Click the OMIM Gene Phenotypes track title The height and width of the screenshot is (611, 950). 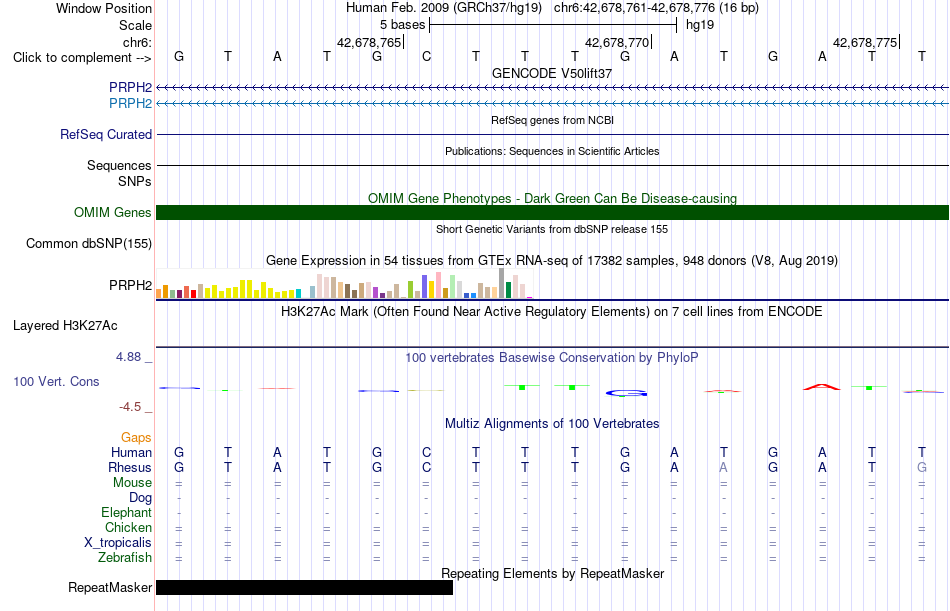[x=552, y=198]
